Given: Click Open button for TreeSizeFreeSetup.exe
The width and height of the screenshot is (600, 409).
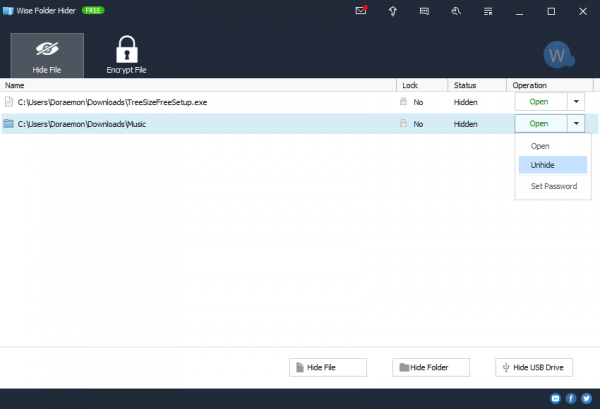Looking at the screenshot, I should tap(541, 102).
